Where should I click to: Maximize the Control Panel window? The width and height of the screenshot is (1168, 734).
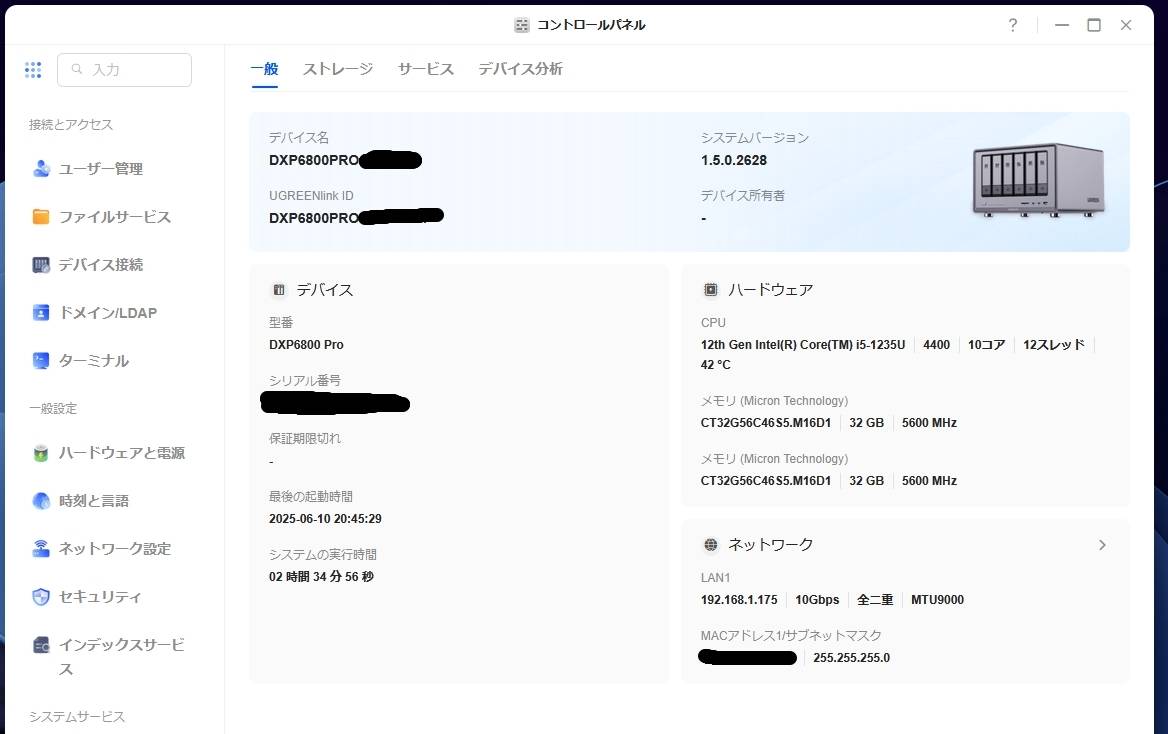pyautogui.click(x=1094, y=25)
